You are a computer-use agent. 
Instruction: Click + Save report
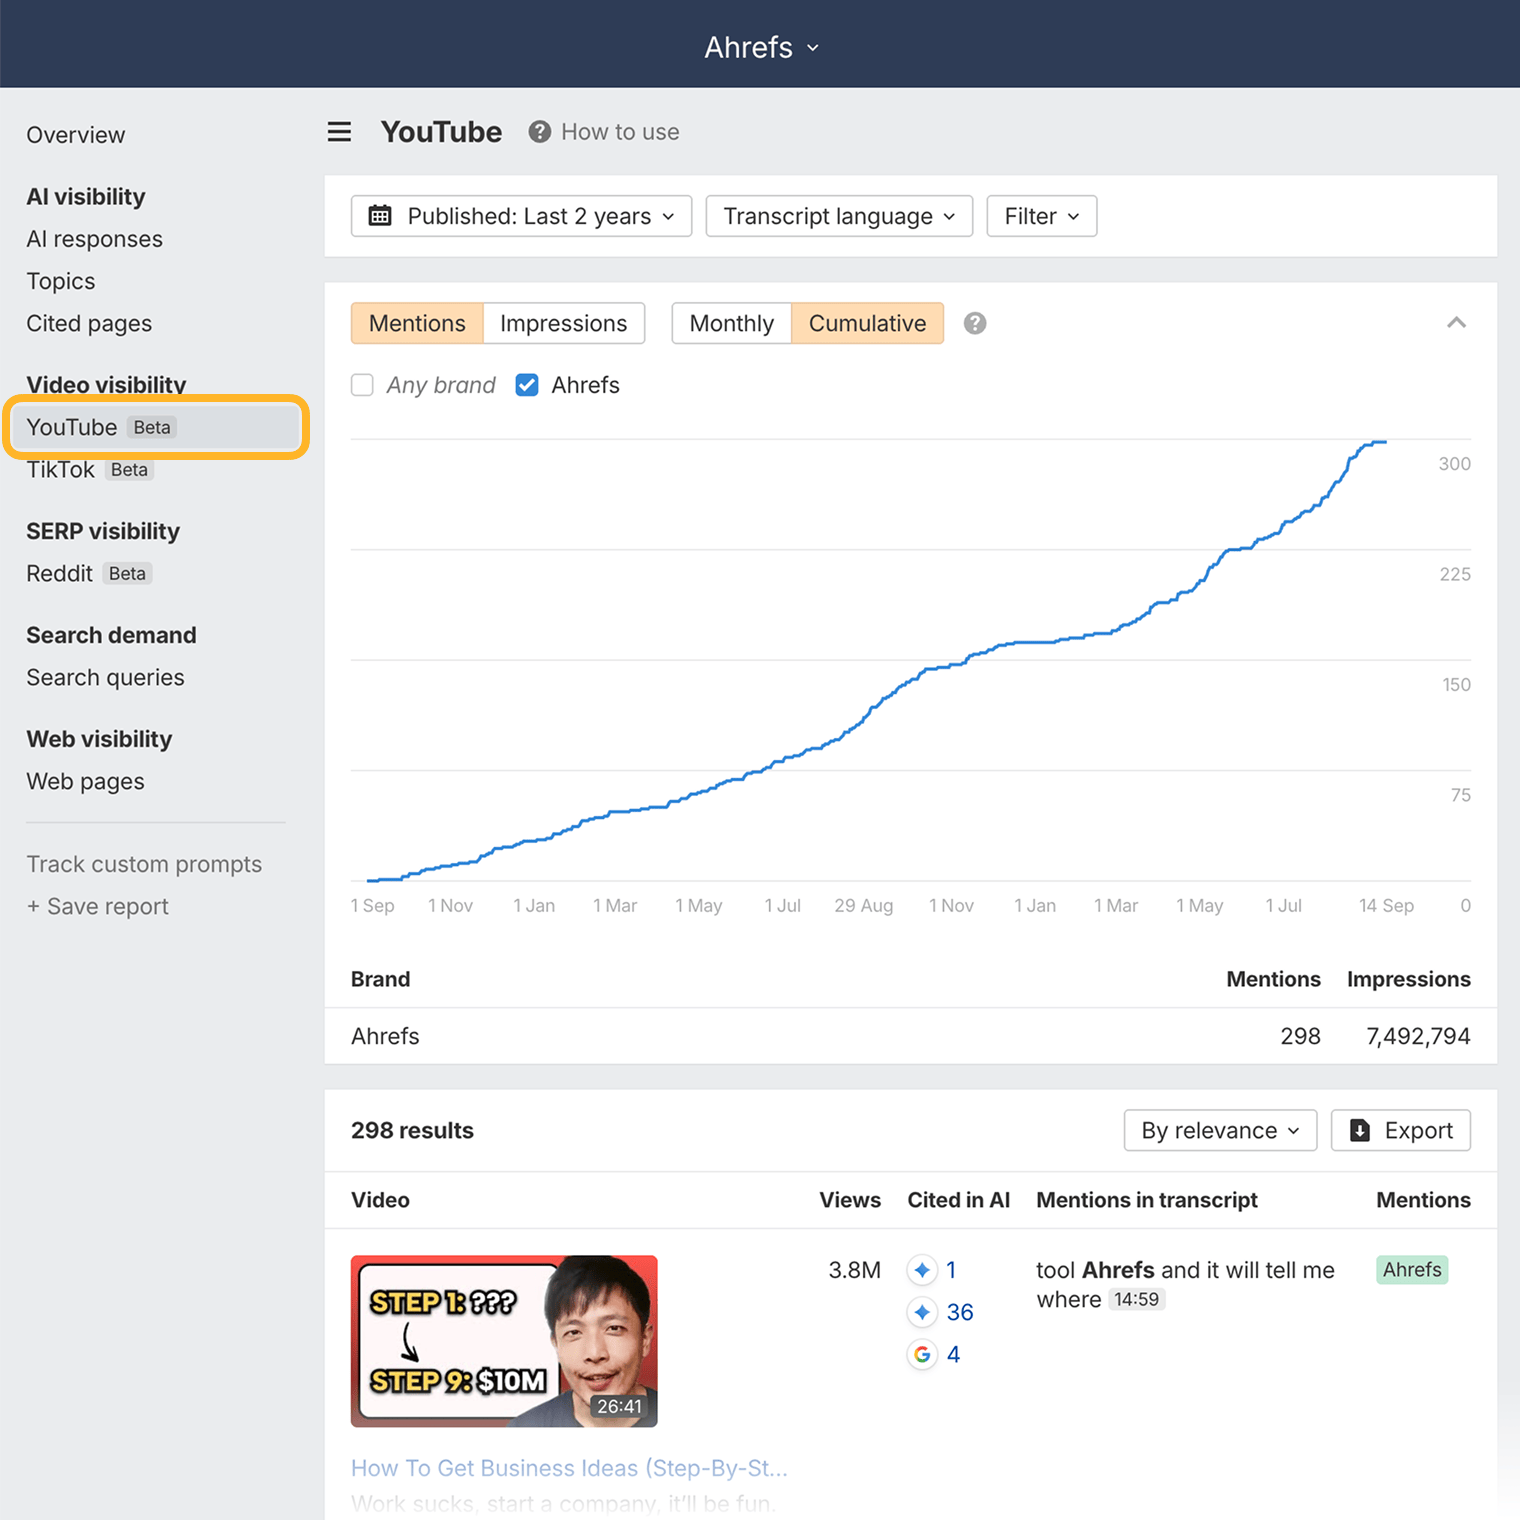tap(98, 906)
